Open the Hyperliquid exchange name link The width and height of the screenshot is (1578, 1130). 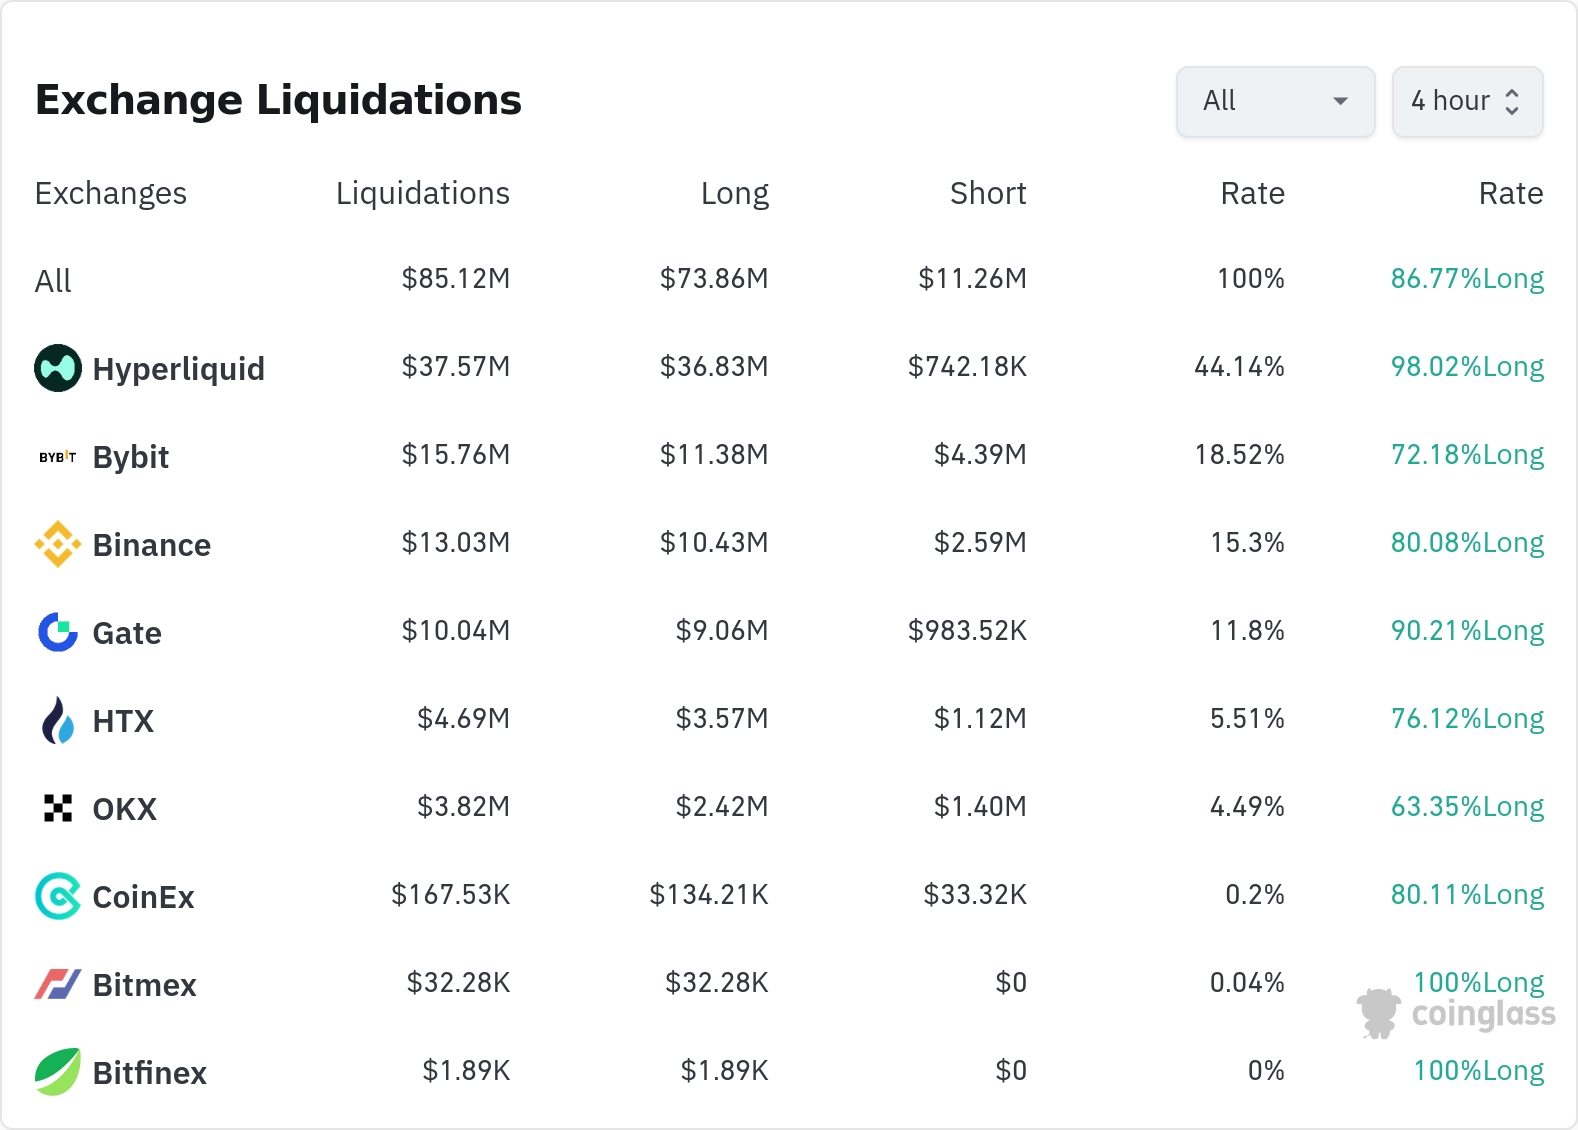pos(178,369)
